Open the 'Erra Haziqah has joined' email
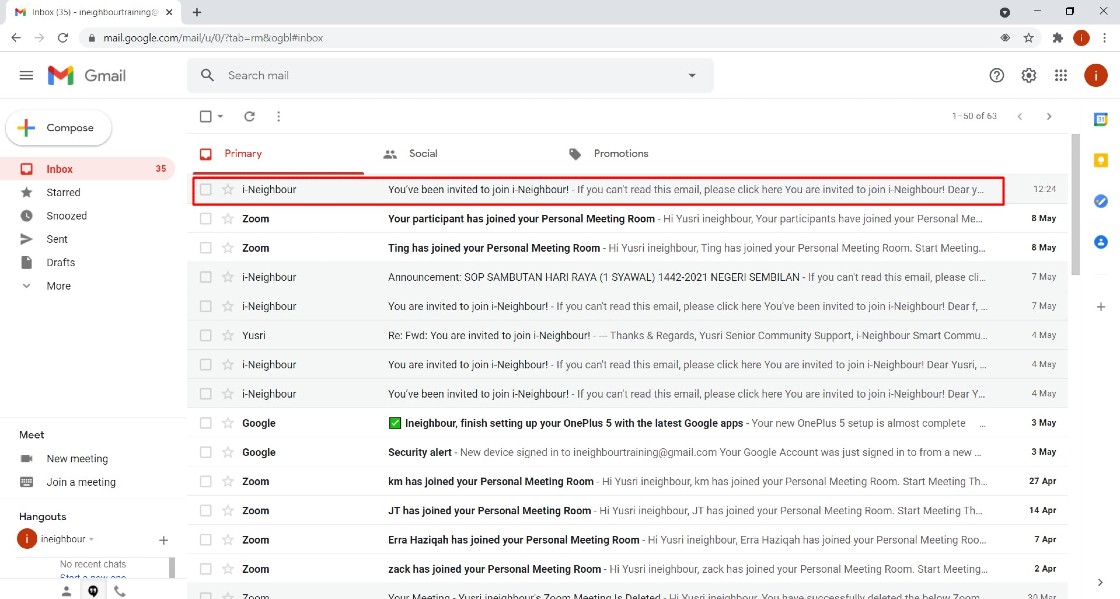This screenshot has width=1120, height=599. [628, 540]
